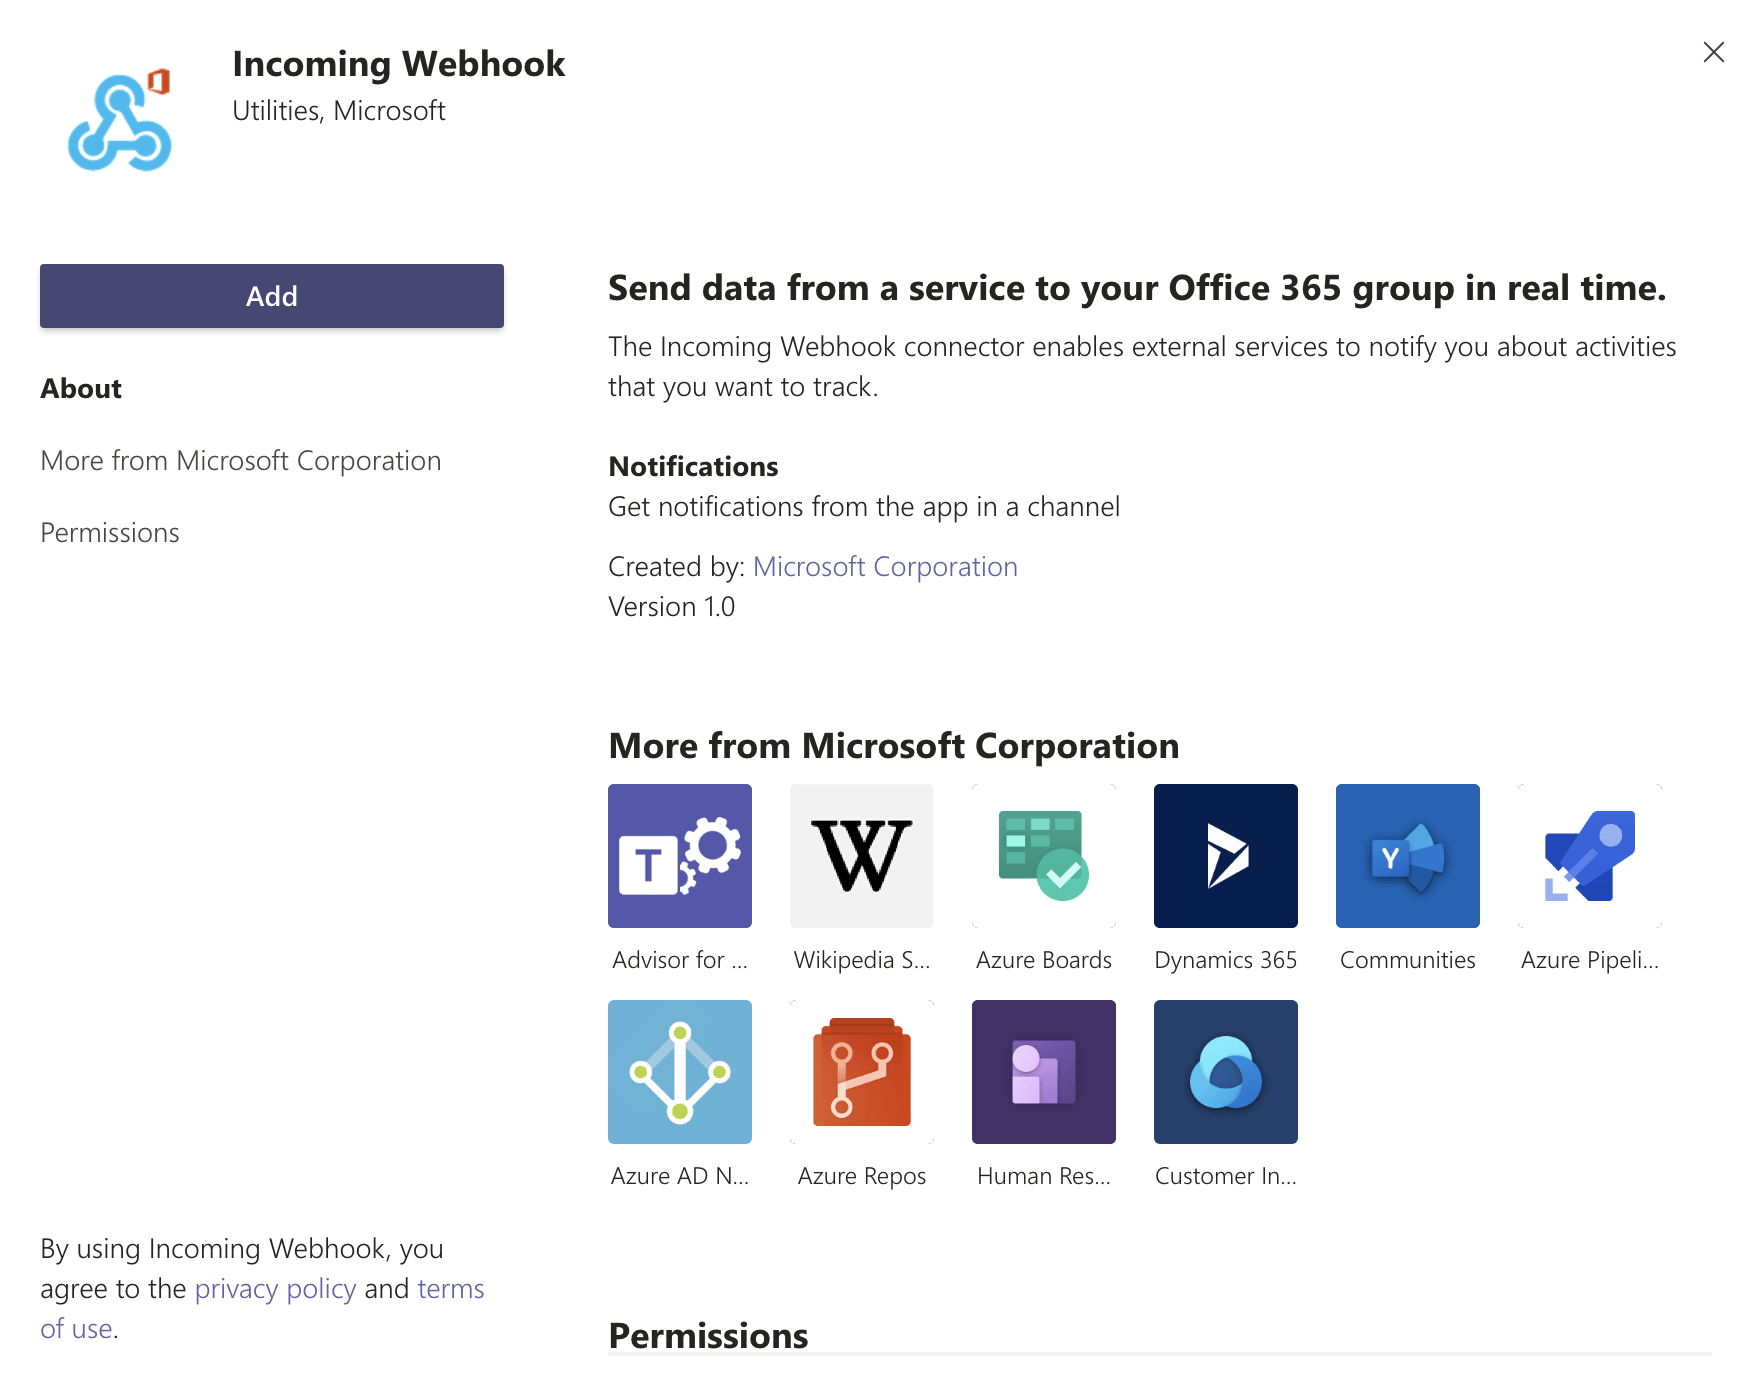Open the Azure Repos app icon
The image size is (1754, 1381).
coord(862,1072)
